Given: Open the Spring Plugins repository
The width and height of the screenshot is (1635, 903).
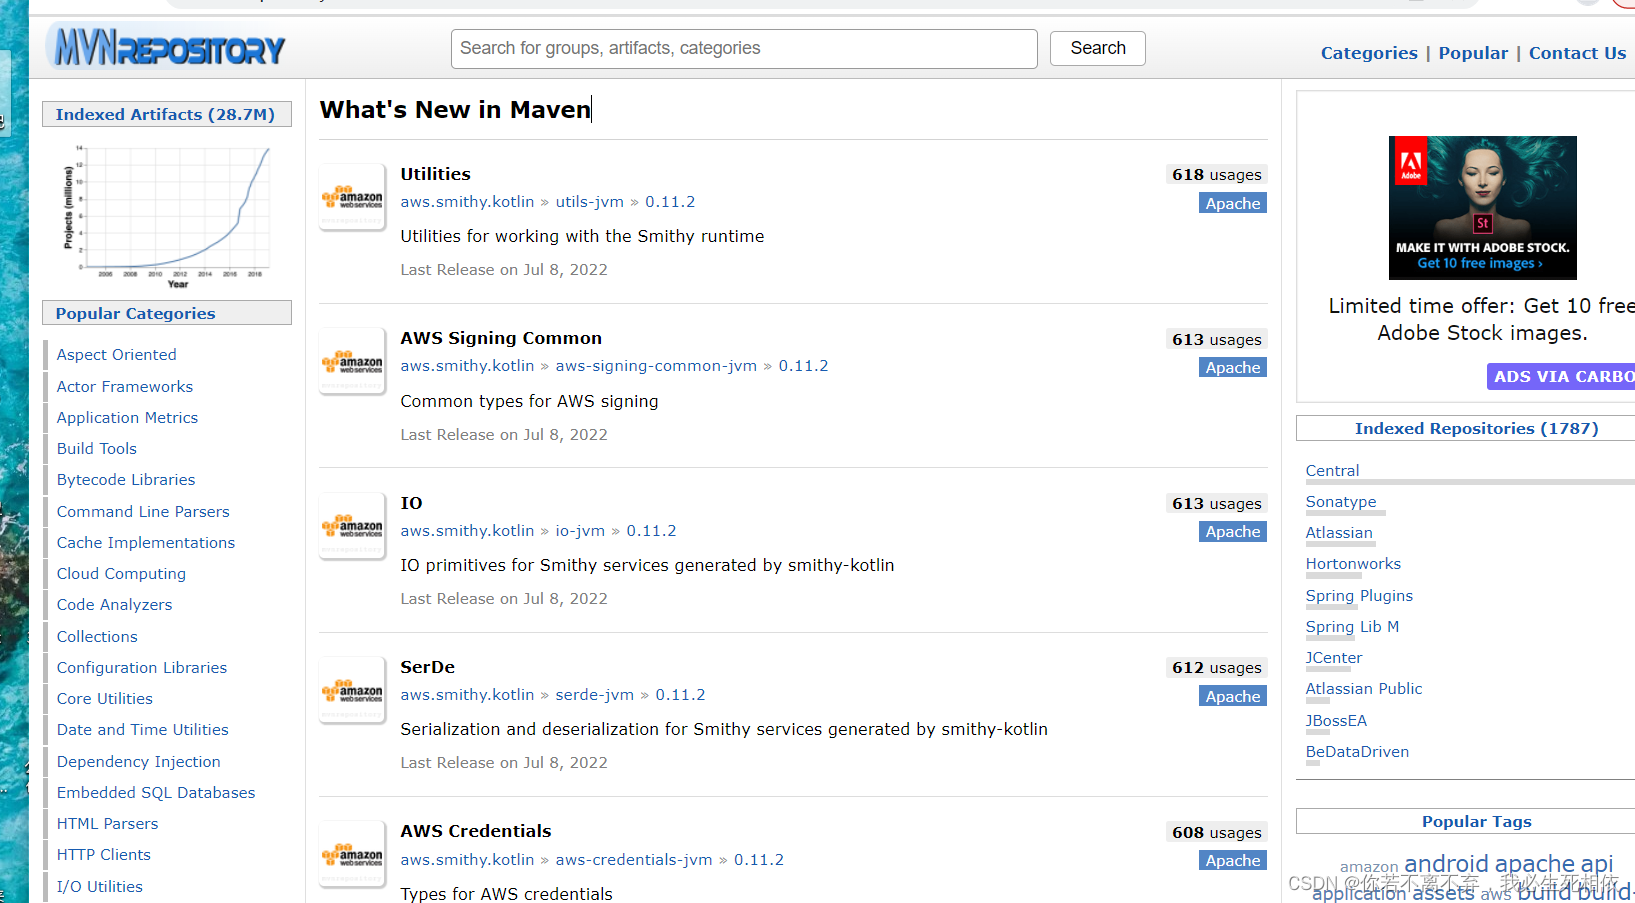Looking at the screenshot, I should click(x=1359, y=595).
